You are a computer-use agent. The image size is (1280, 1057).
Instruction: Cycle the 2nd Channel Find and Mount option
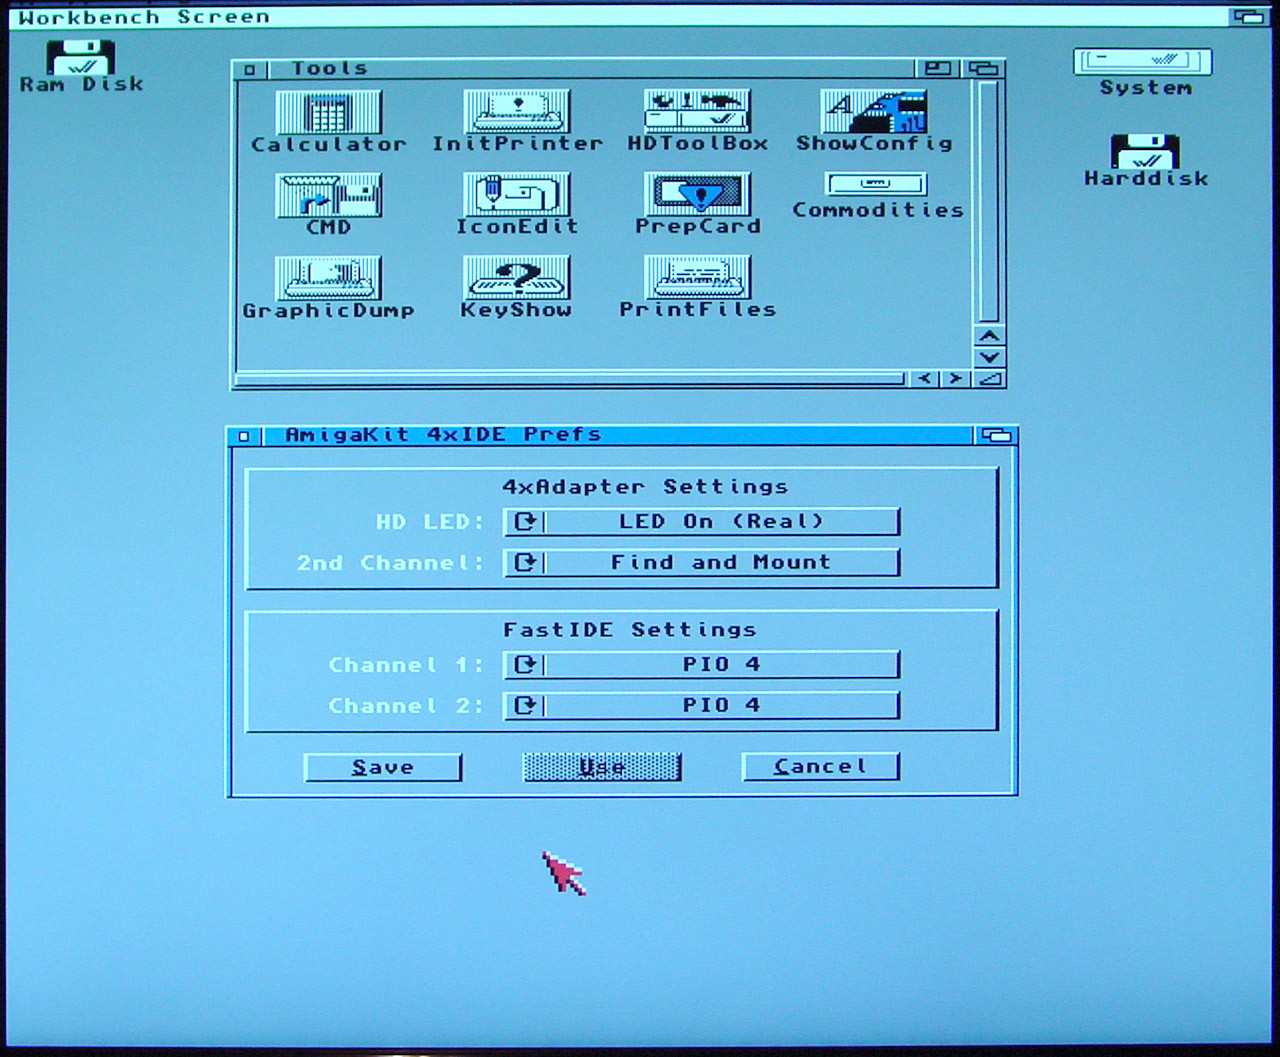701,563
